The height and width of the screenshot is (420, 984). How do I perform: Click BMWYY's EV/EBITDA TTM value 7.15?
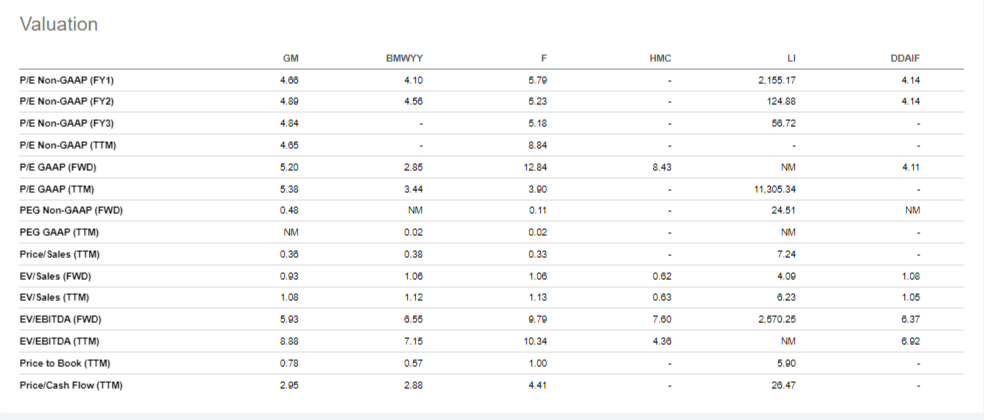pos(414,341)
